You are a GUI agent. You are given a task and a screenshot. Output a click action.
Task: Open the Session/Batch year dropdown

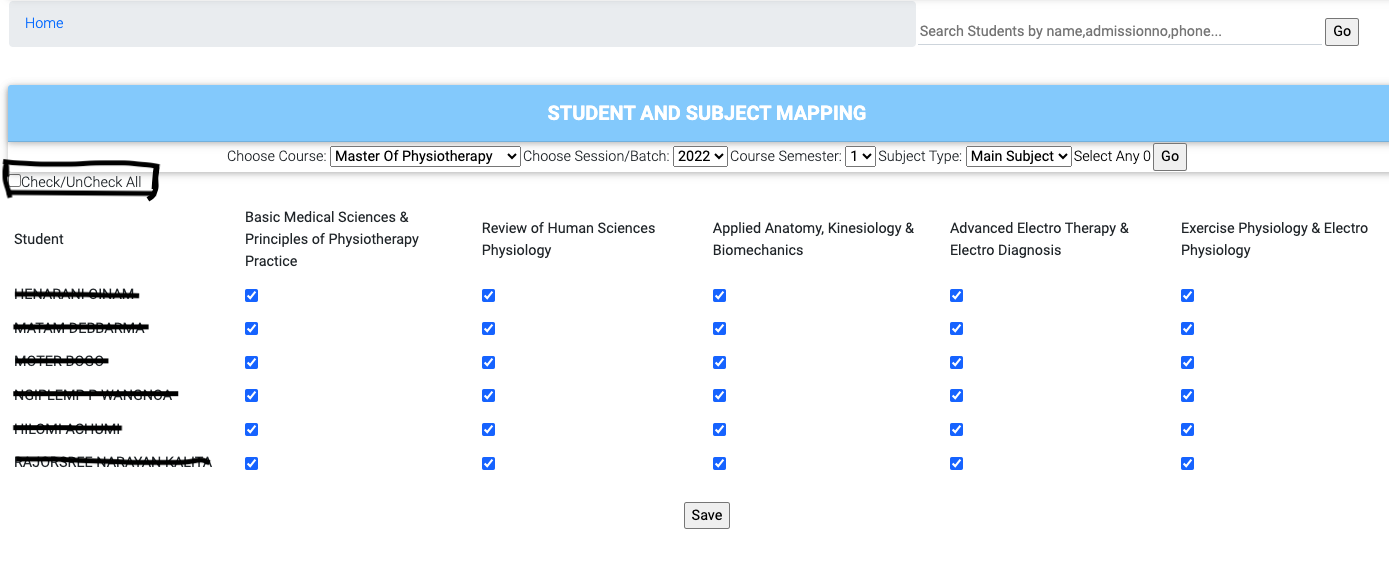click(x=700, y=156)
